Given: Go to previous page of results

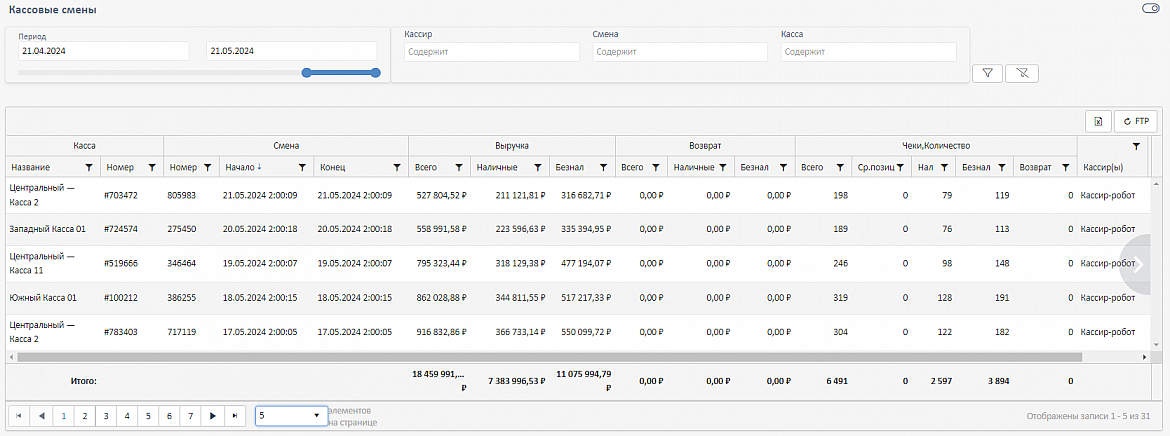Looking at the screenshot, I should coord(41,416).
